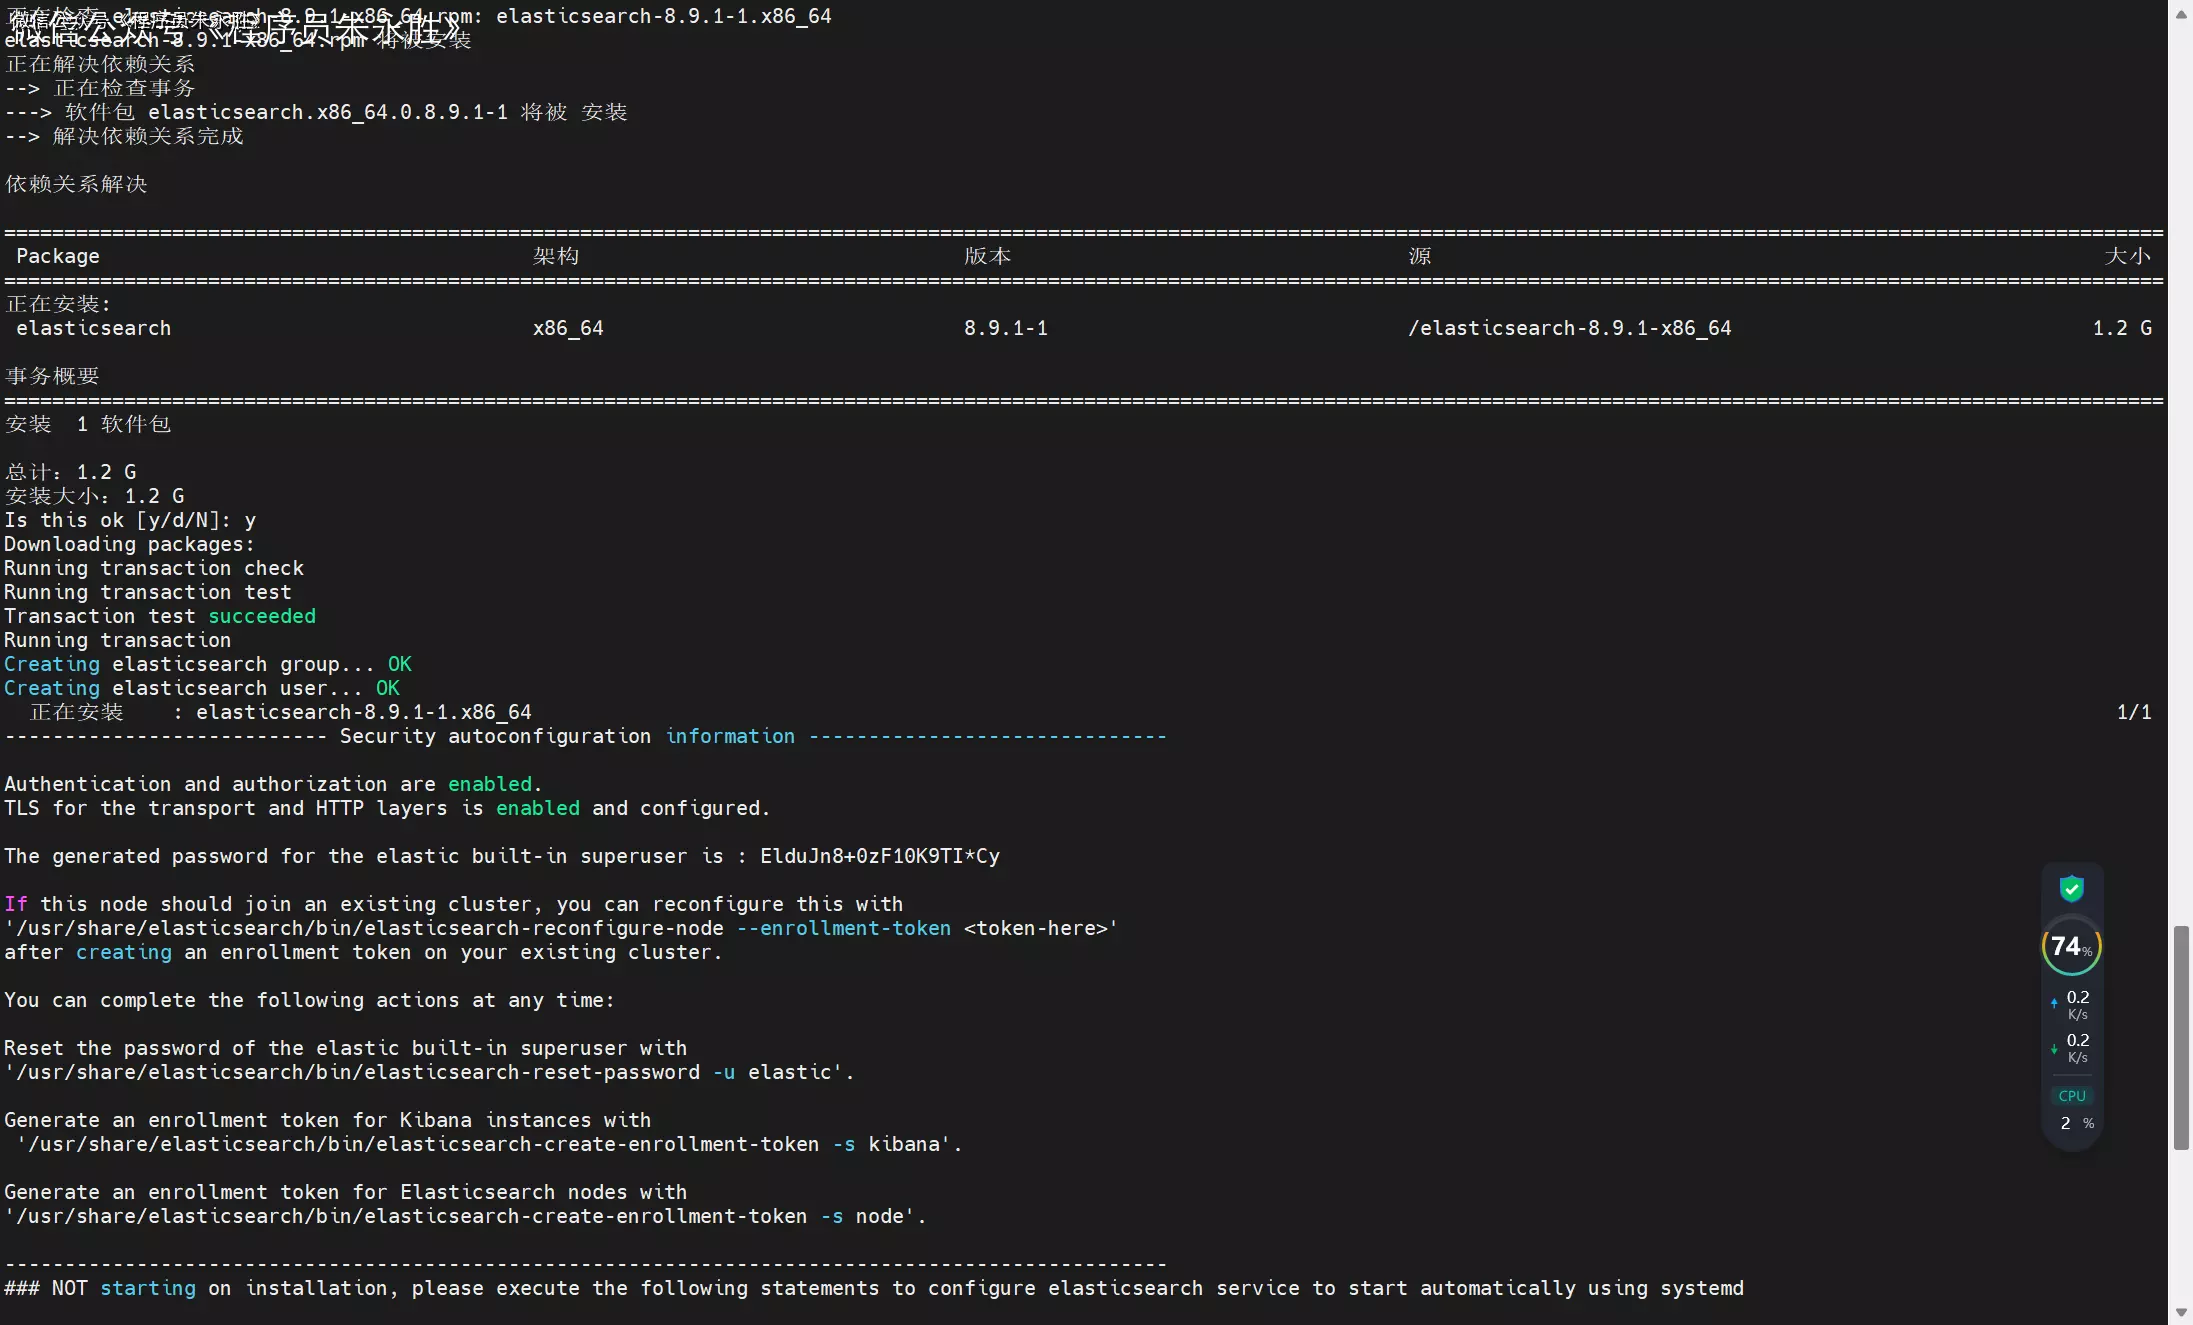Click the vertical scrollbar thumb
The height and width of the screenshot is (1325, 2193).
point(2181,1037)
